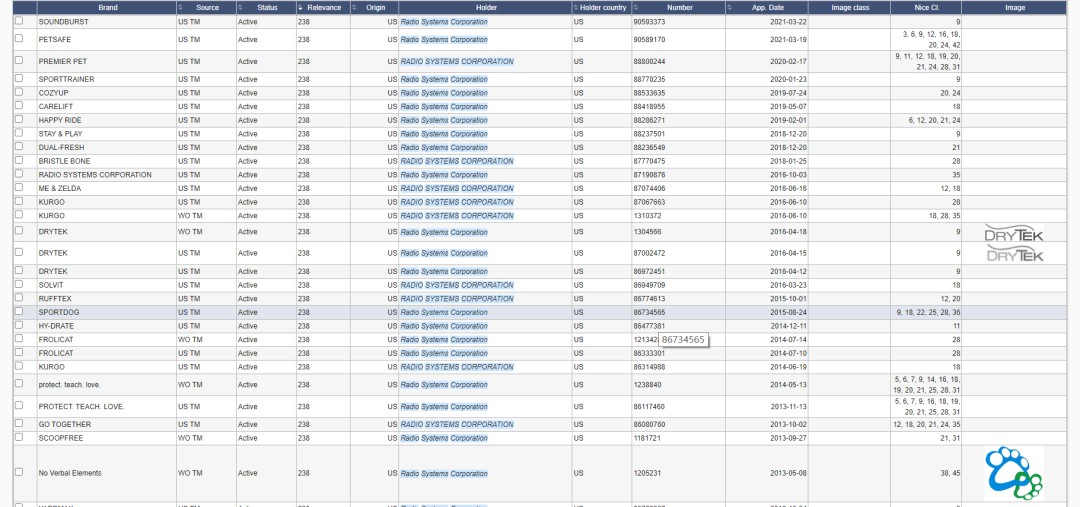Click application number 86117460
This screenshot has height=507, width=1080.
649,406
